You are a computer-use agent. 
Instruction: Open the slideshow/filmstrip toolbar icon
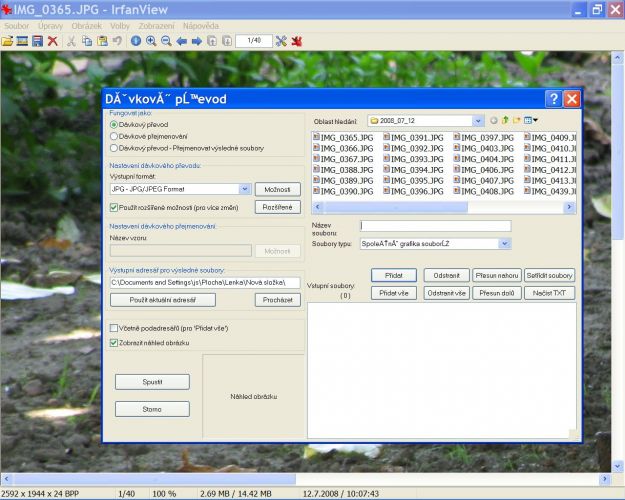click(x=22, y=41)
